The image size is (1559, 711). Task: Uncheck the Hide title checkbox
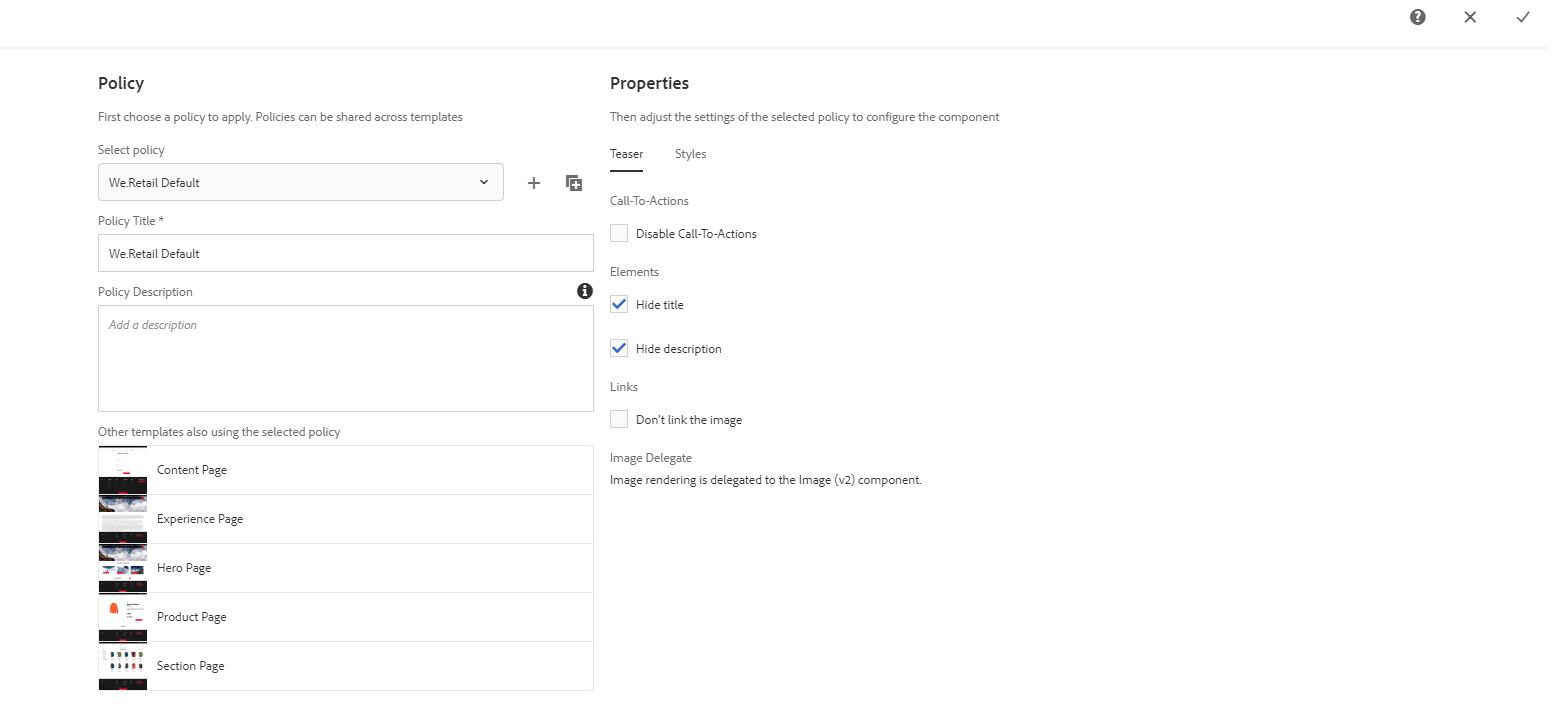click(x=620, y=305)
